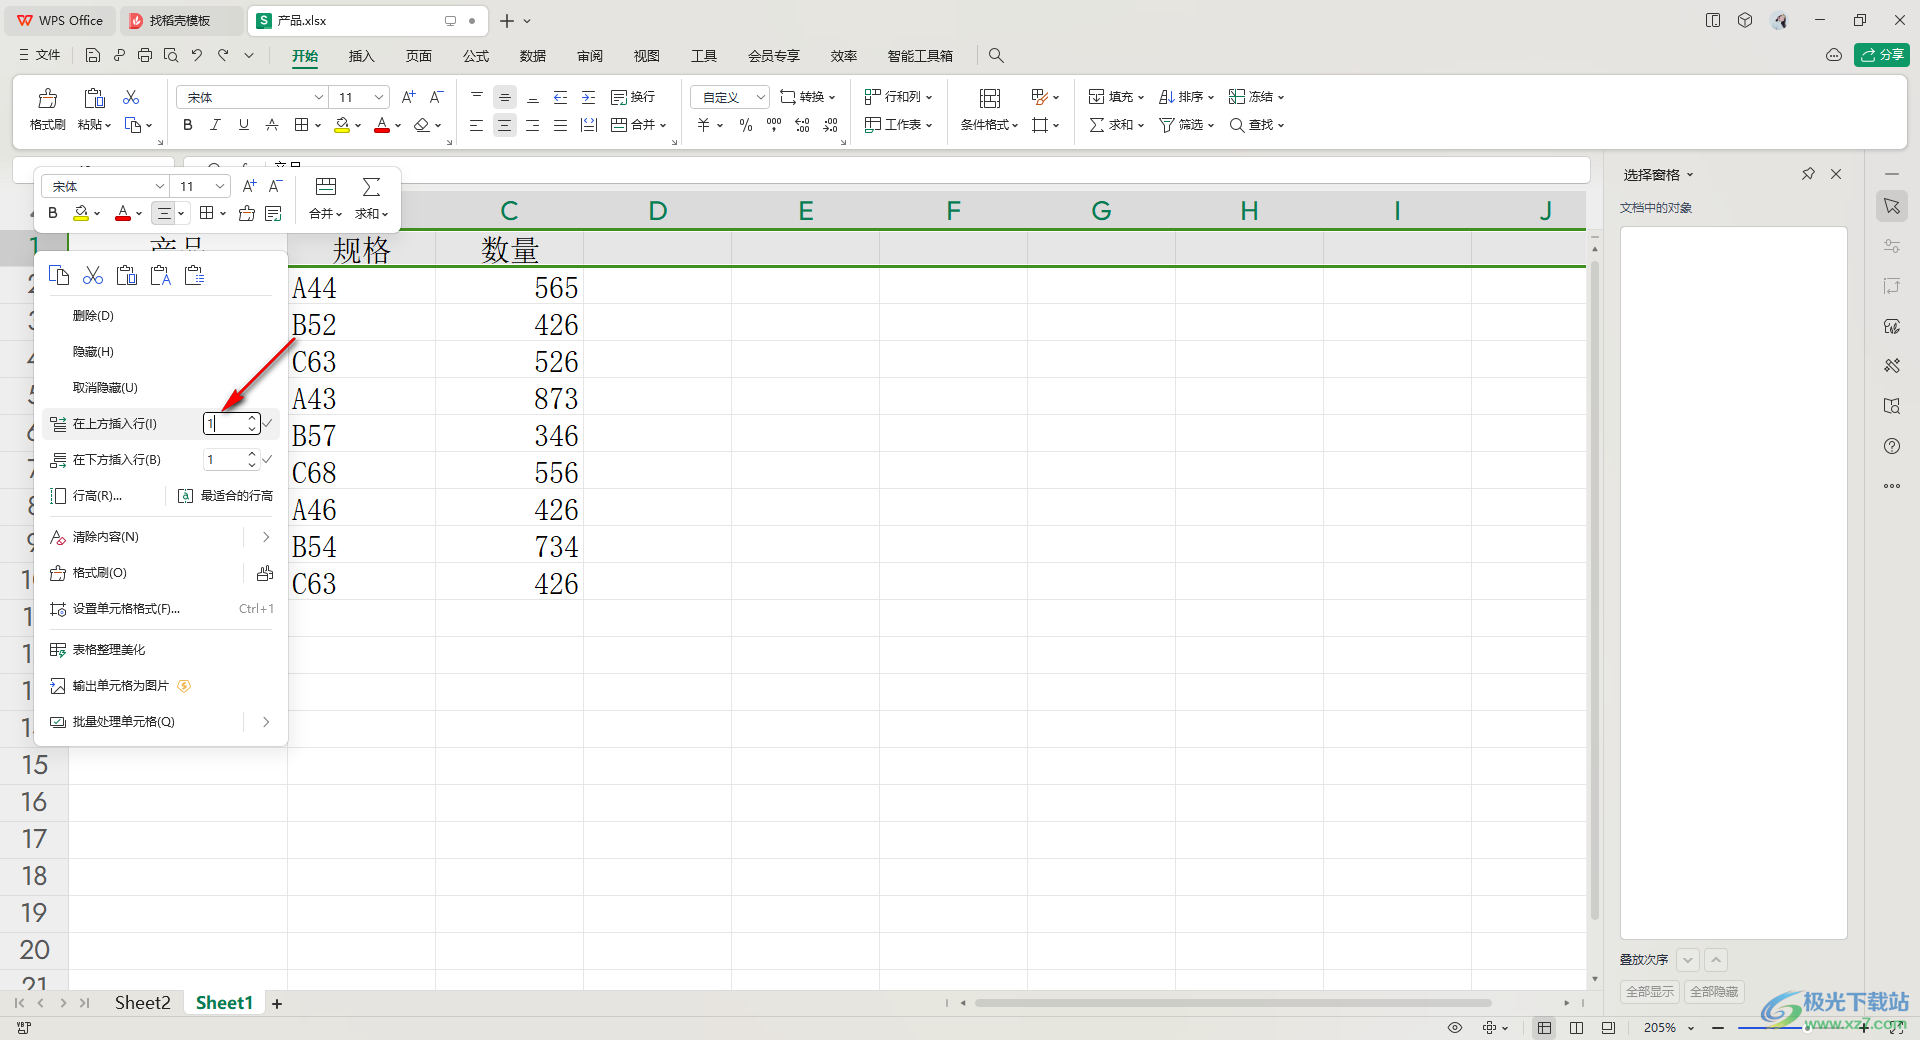
Task: Click 表格整理美化 icon in context menu
Action: (58, 650)
